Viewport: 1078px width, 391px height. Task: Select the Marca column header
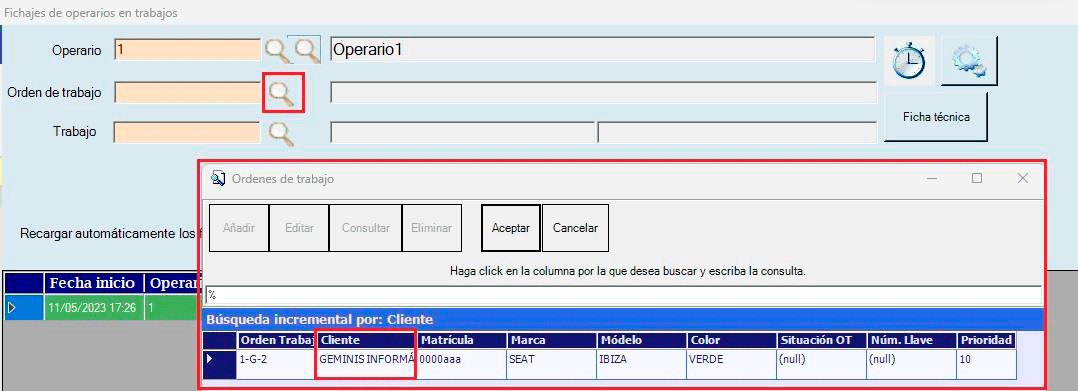(552, 340)
